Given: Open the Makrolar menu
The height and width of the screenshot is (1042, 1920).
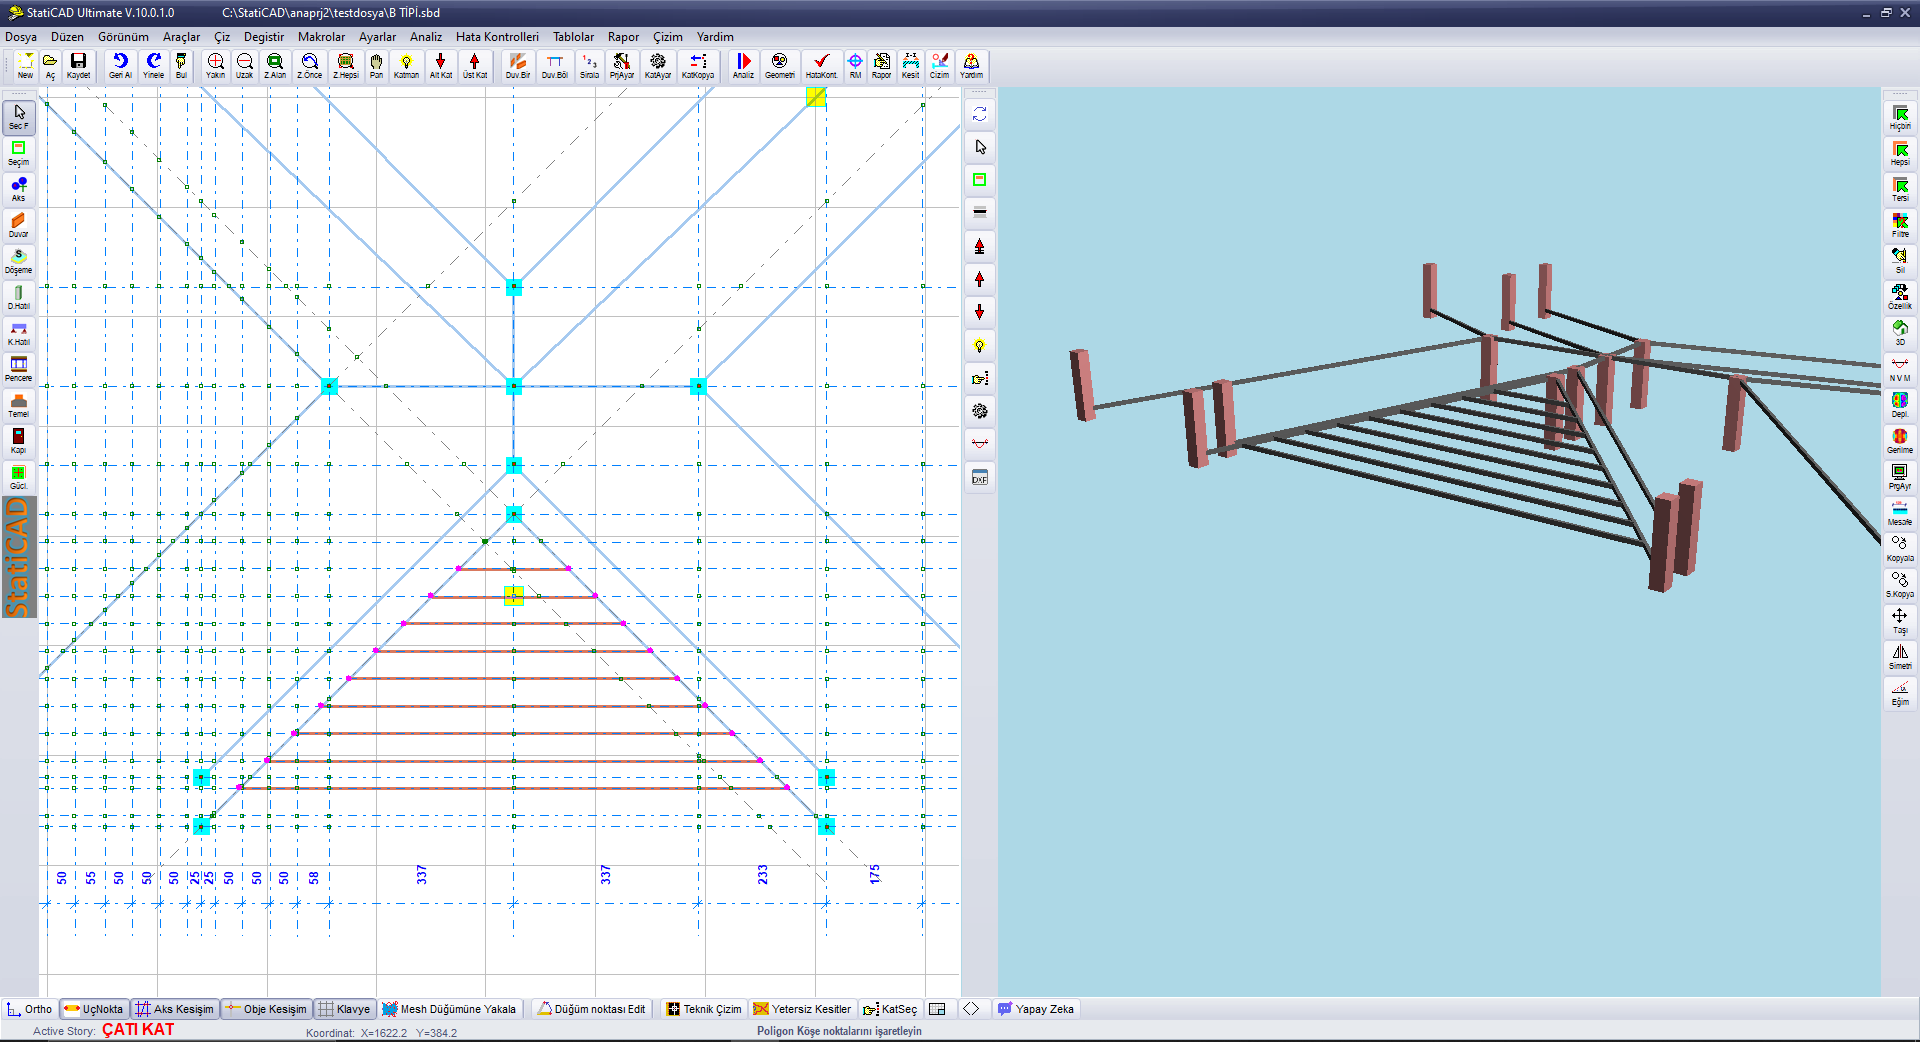Looking at the screenshot, I should tap(321, 37).
